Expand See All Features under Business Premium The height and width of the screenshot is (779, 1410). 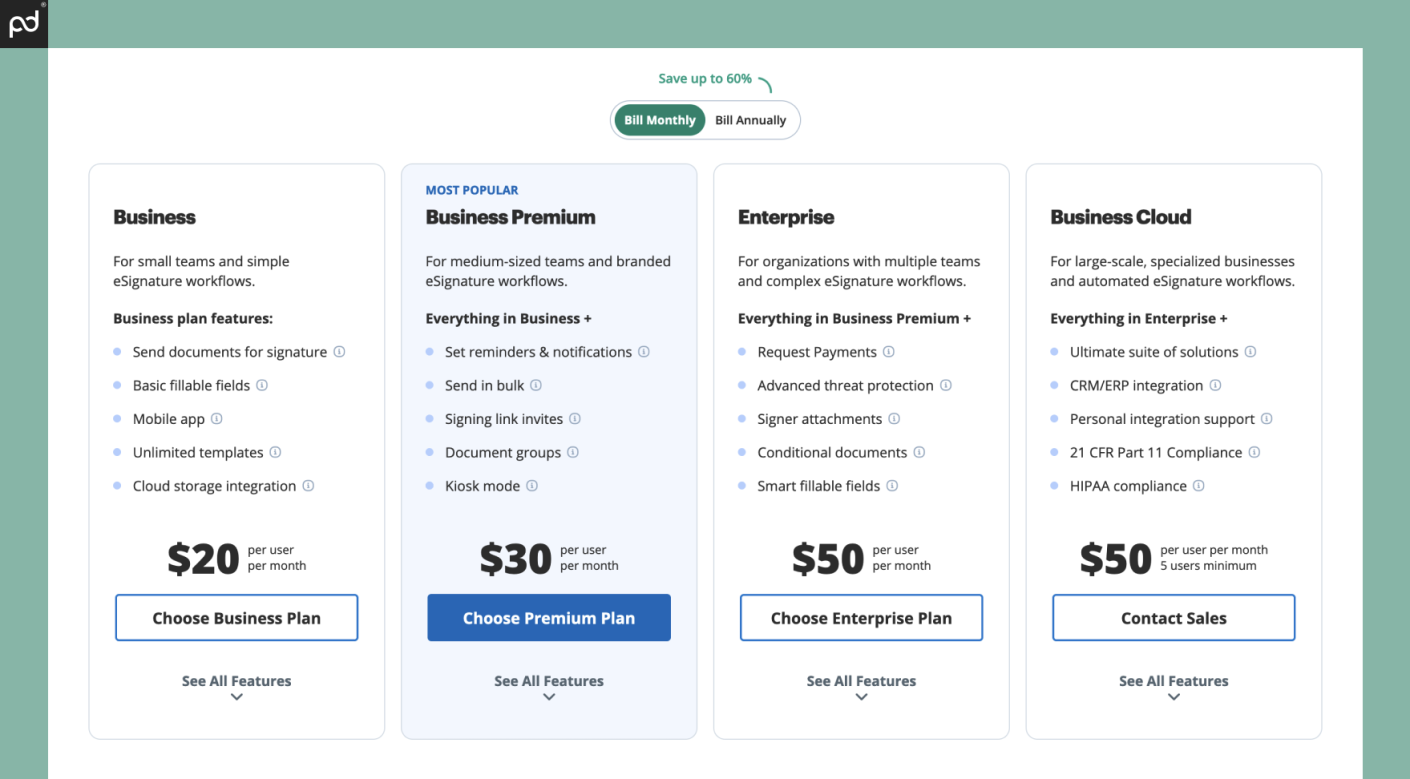point(548,681)
